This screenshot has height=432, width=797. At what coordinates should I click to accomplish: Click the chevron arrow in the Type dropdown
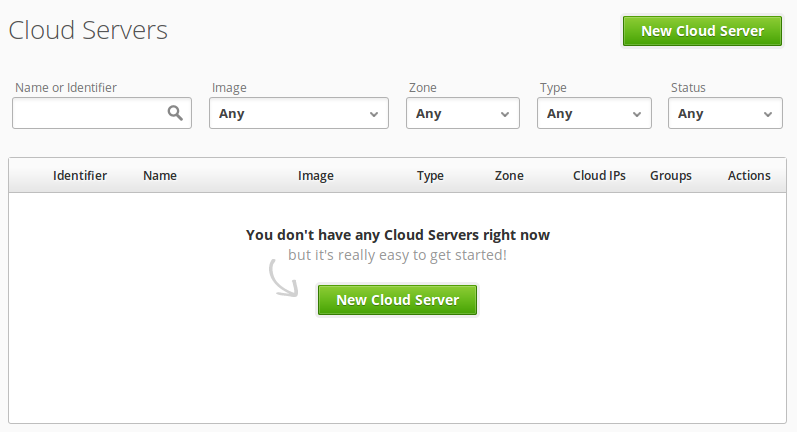636,114
